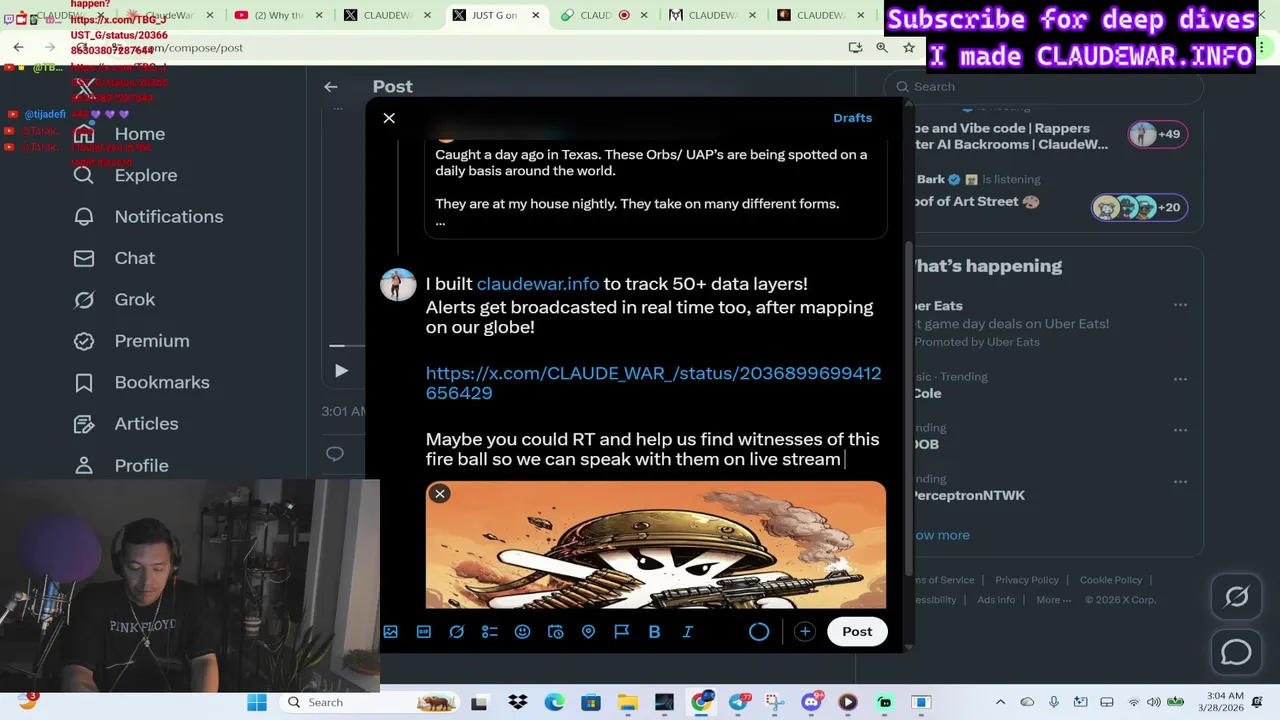
Task: Open Notifications in the sidebar
Action: (148, 217)
